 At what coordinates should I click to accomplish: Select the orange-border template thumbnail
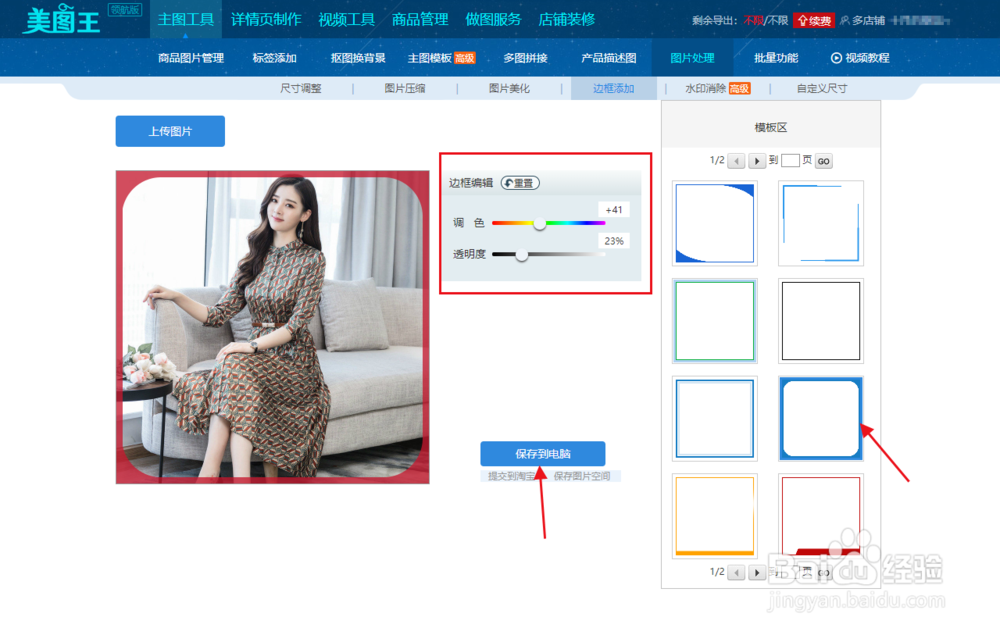click(714, 515)
